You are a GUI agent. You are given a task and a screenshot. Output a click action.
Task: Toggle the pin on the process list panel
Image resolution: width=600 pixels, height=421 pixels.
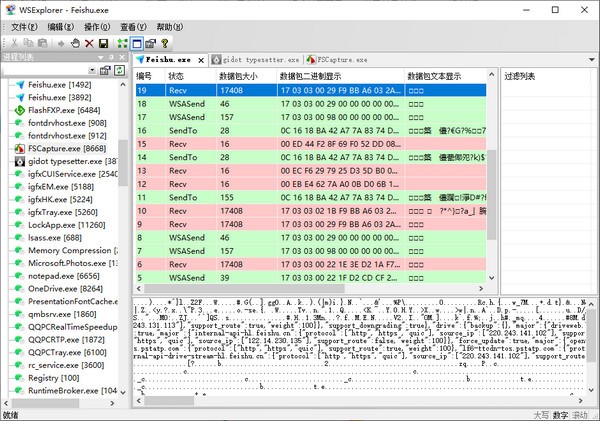click(x=113, y=59)
